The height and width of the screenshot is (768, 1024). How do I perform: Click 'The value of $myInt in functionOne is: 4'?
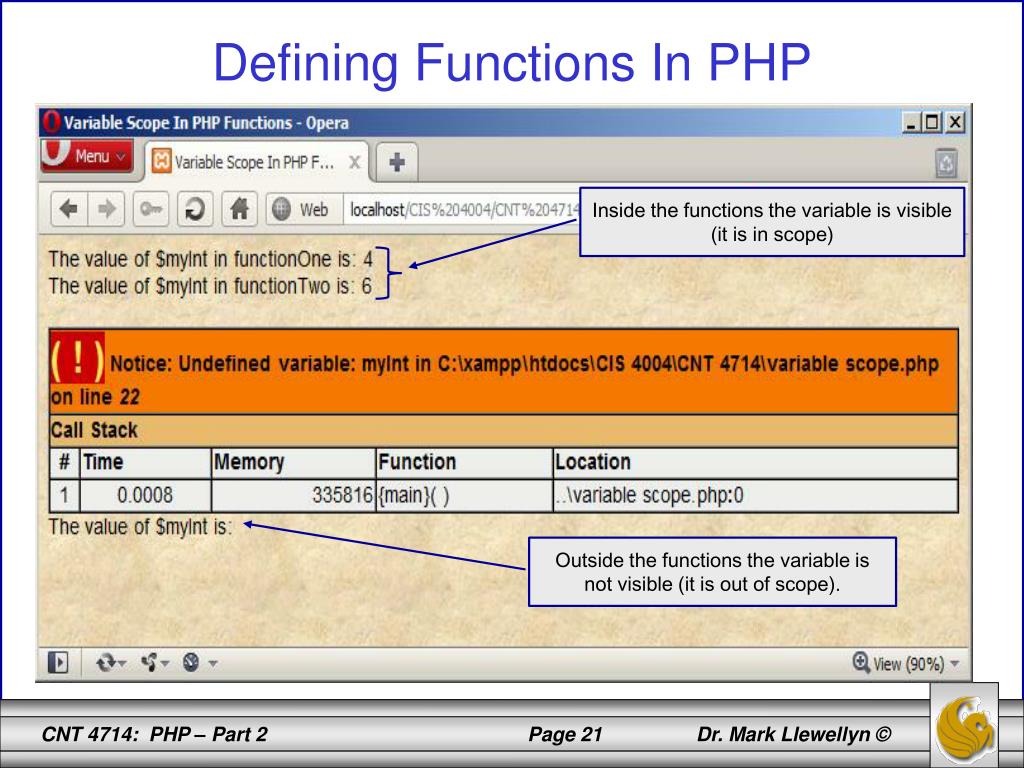(x=210, y=259)
